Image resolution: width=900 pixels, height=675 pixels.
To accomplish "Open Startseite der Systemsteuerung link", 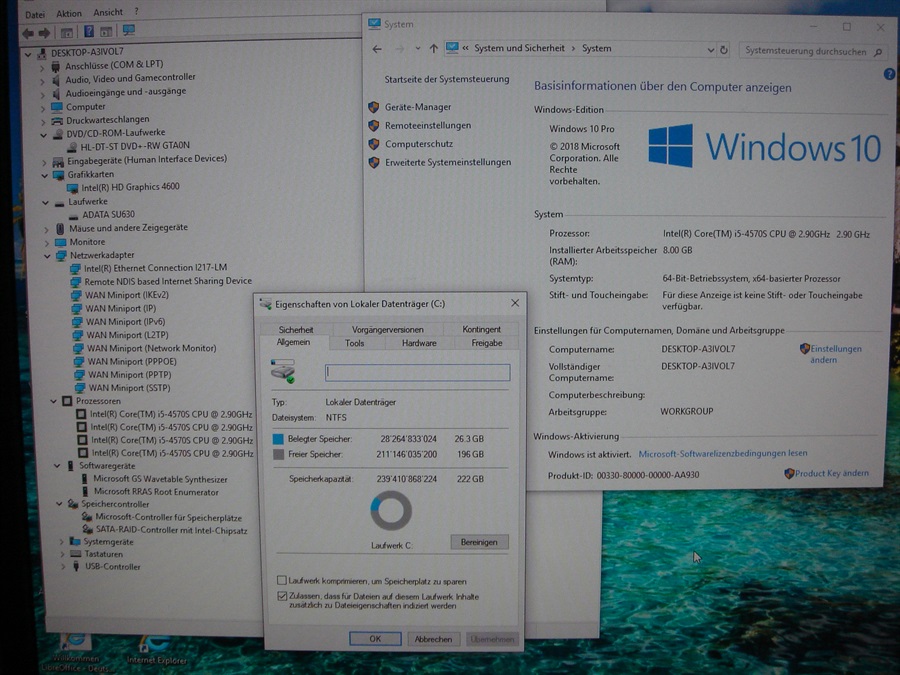I will (447, 79).
